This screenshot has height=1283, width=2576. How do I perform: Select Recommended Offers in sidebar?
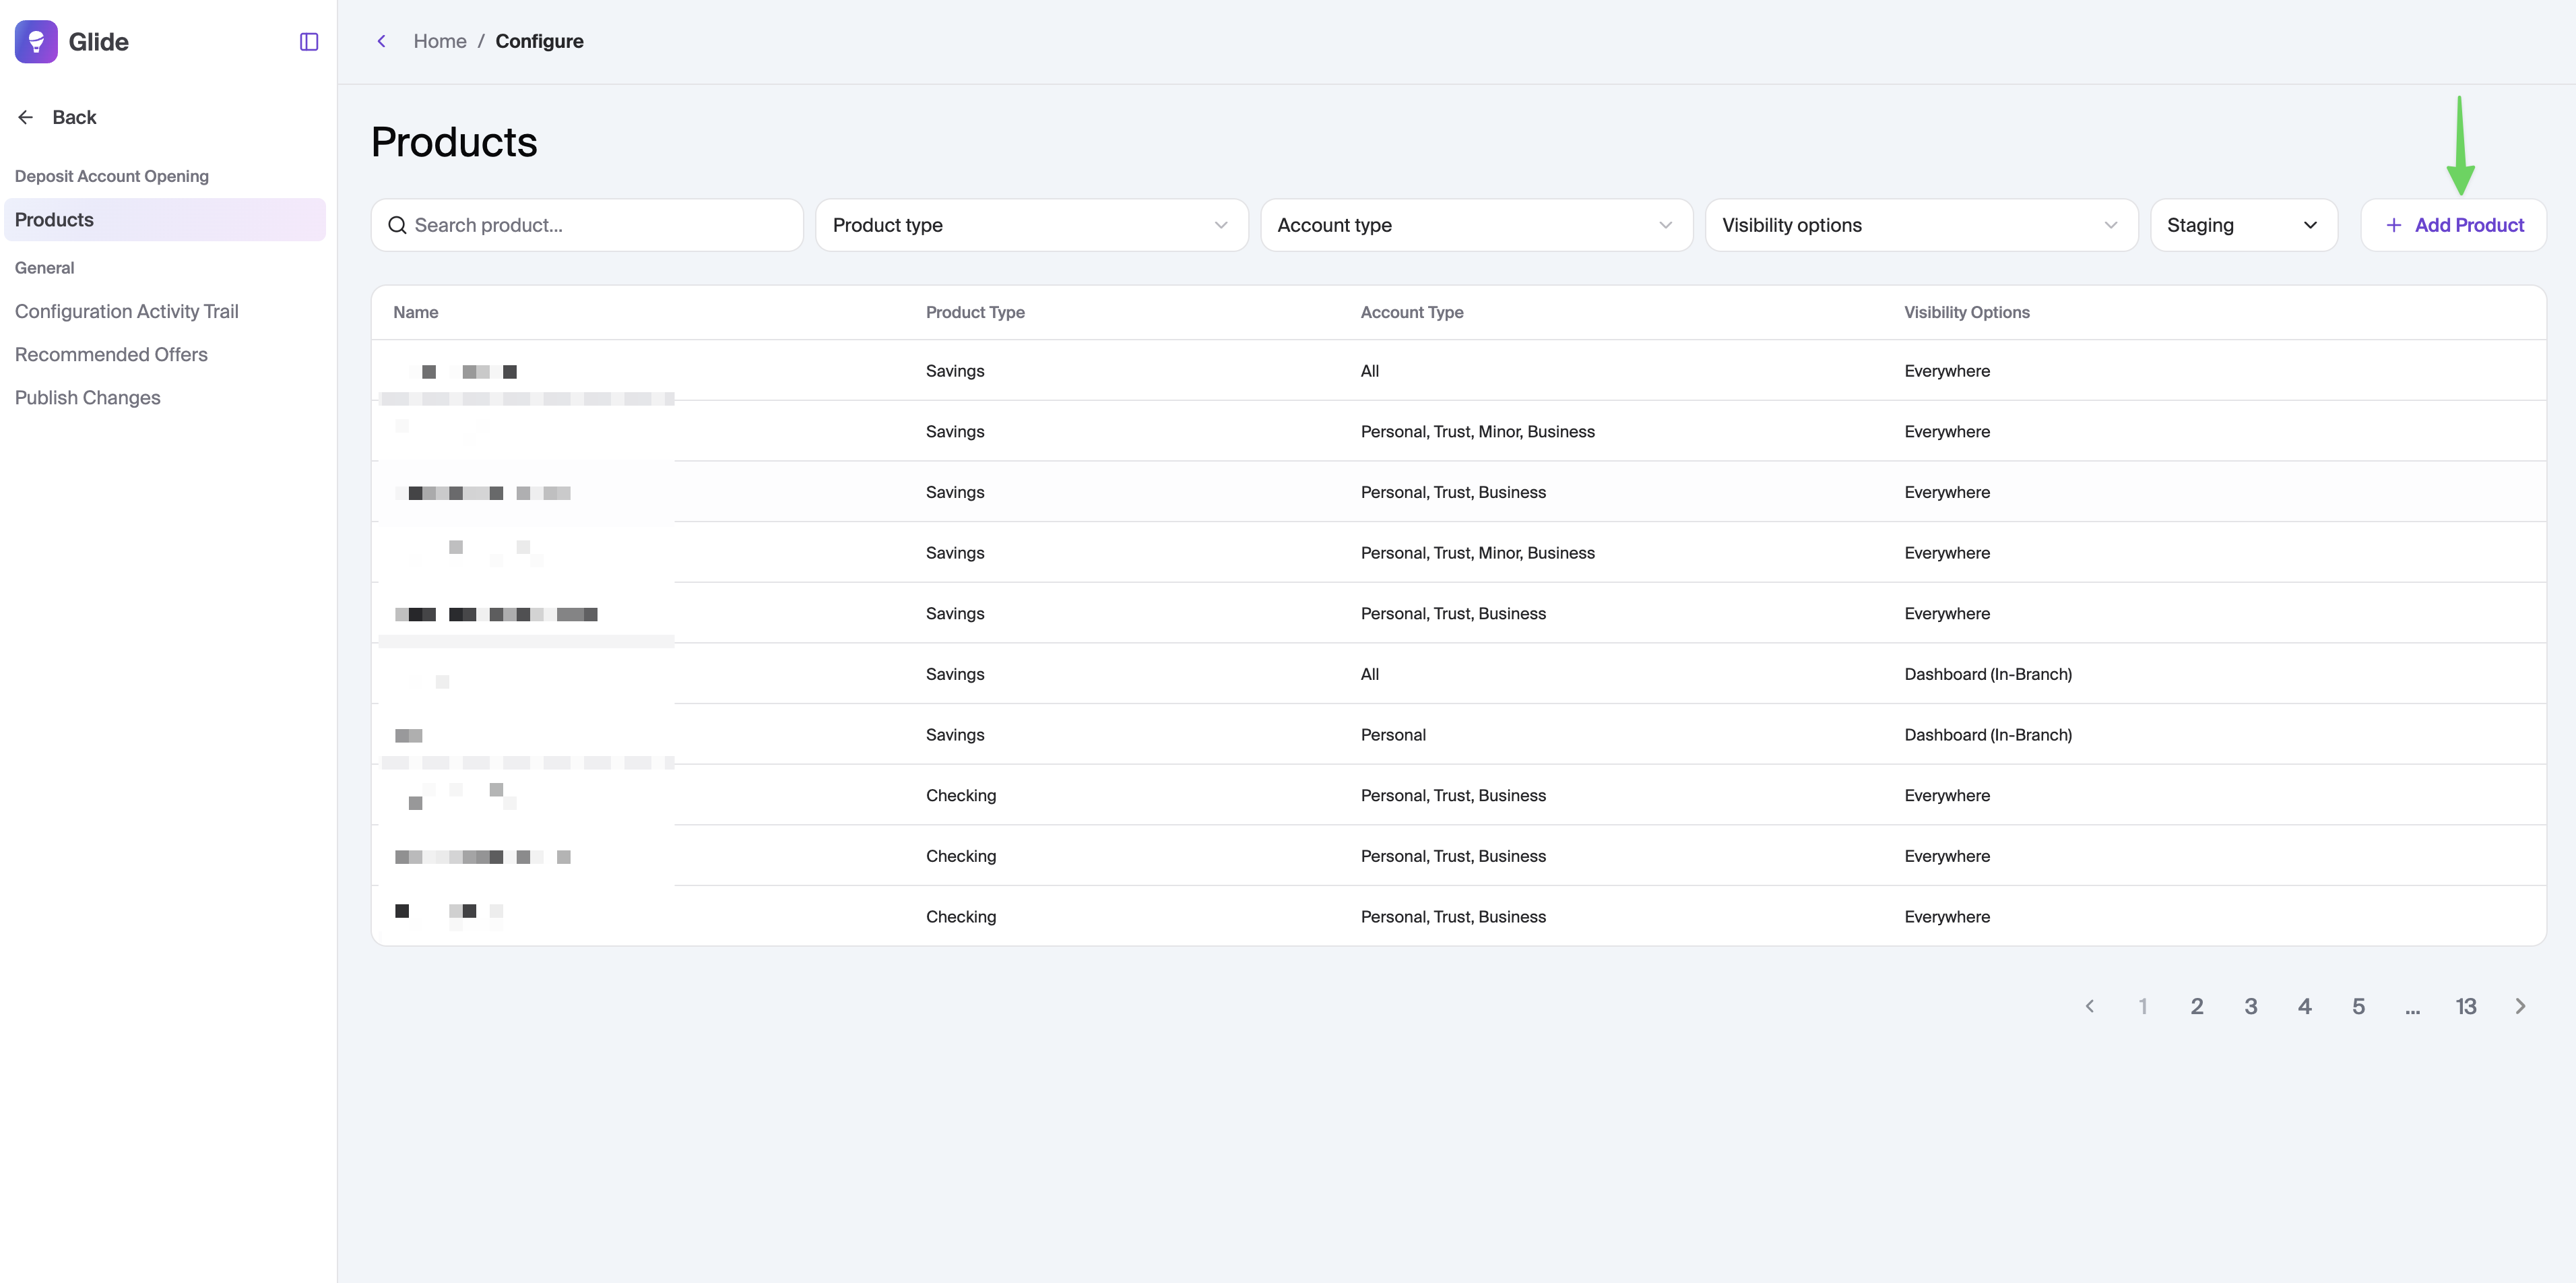(111, 354)
